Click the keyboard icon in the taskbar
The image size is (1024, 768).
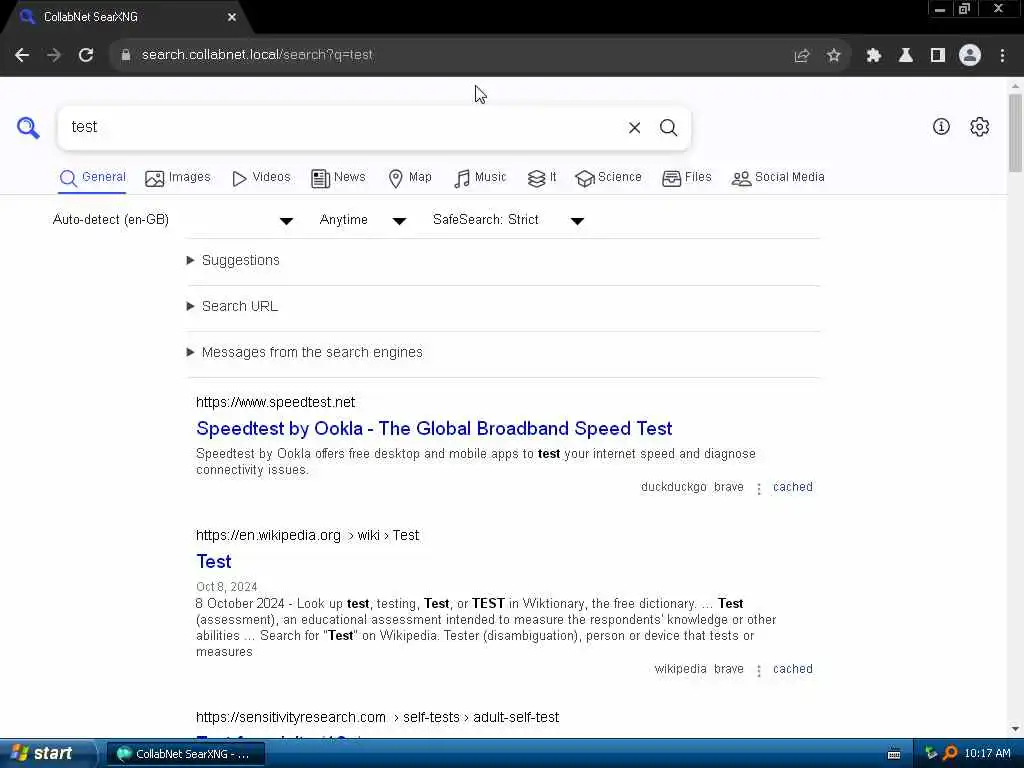894,754
